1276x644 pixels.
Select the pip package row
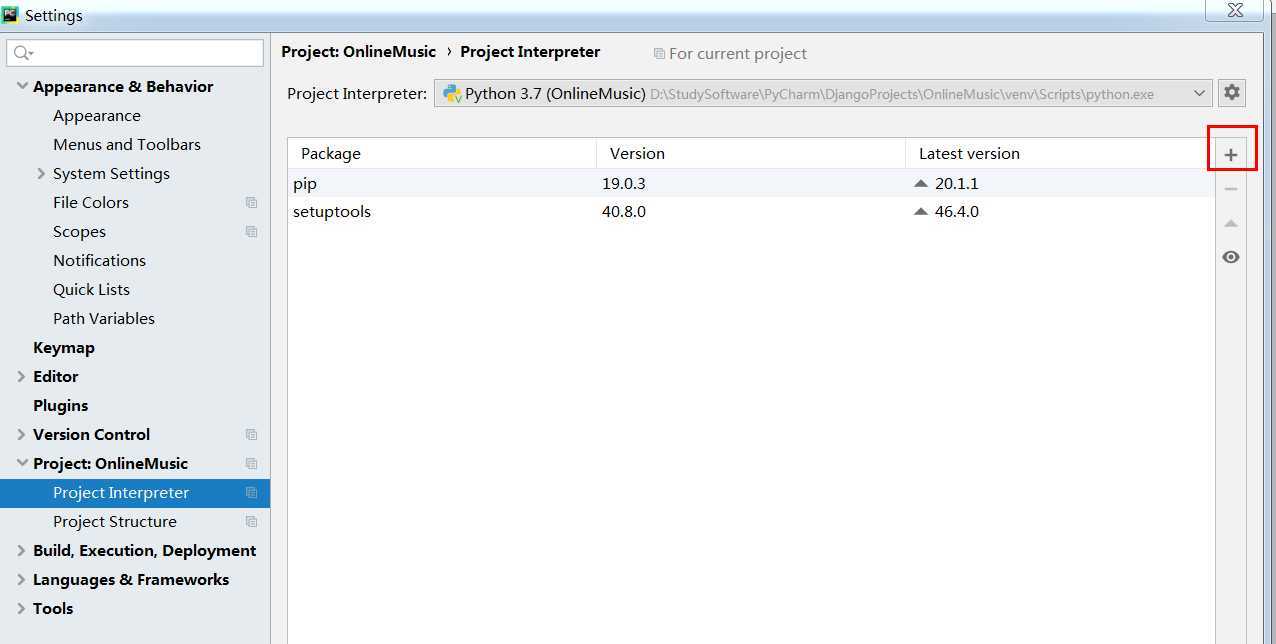750,183
